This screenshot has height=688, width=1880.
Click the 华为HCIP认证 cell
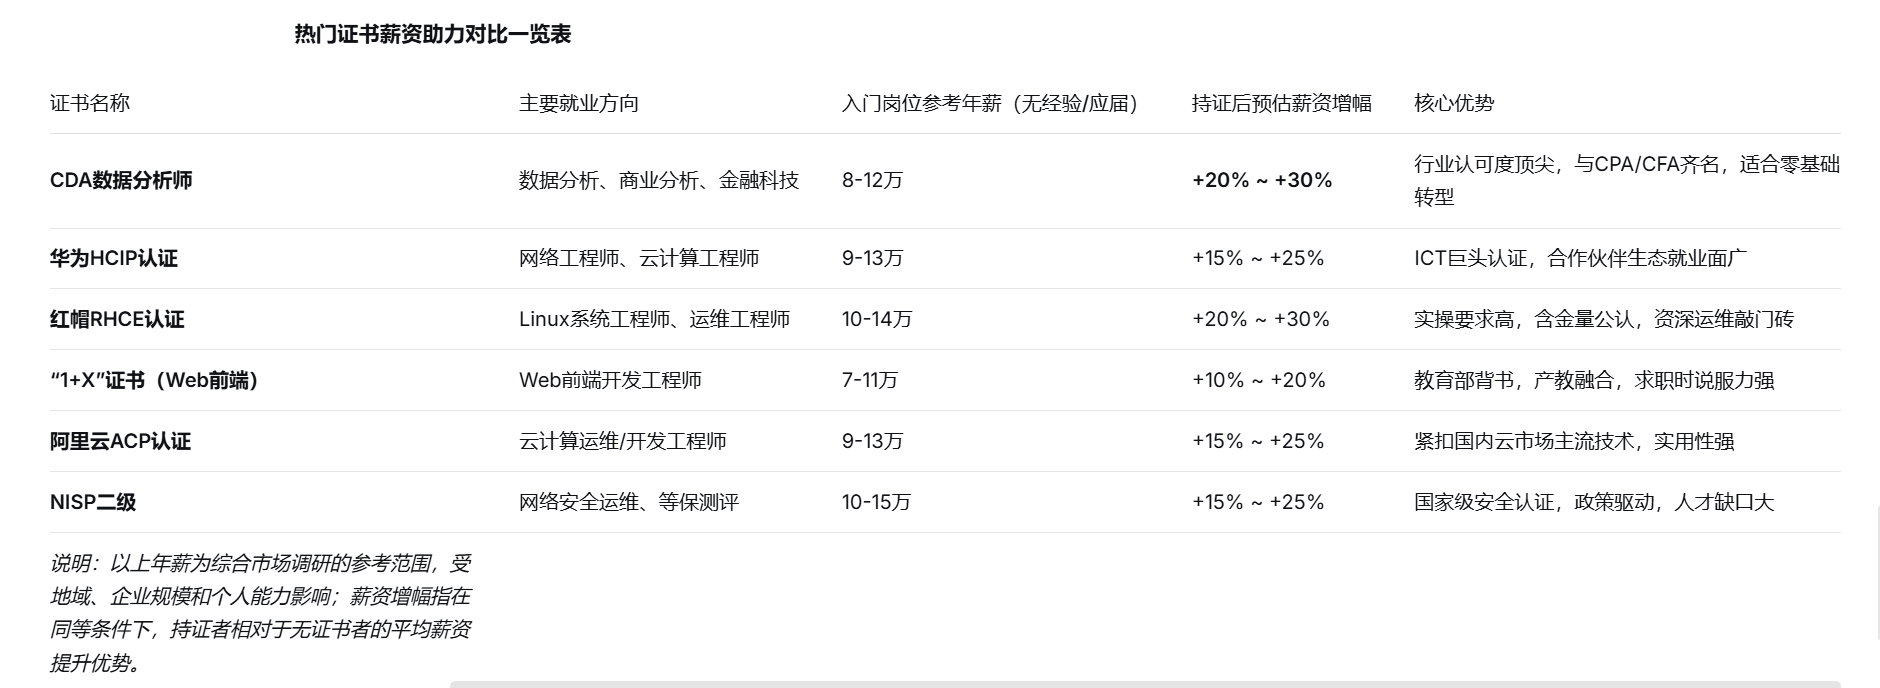(x=114, y=258)
